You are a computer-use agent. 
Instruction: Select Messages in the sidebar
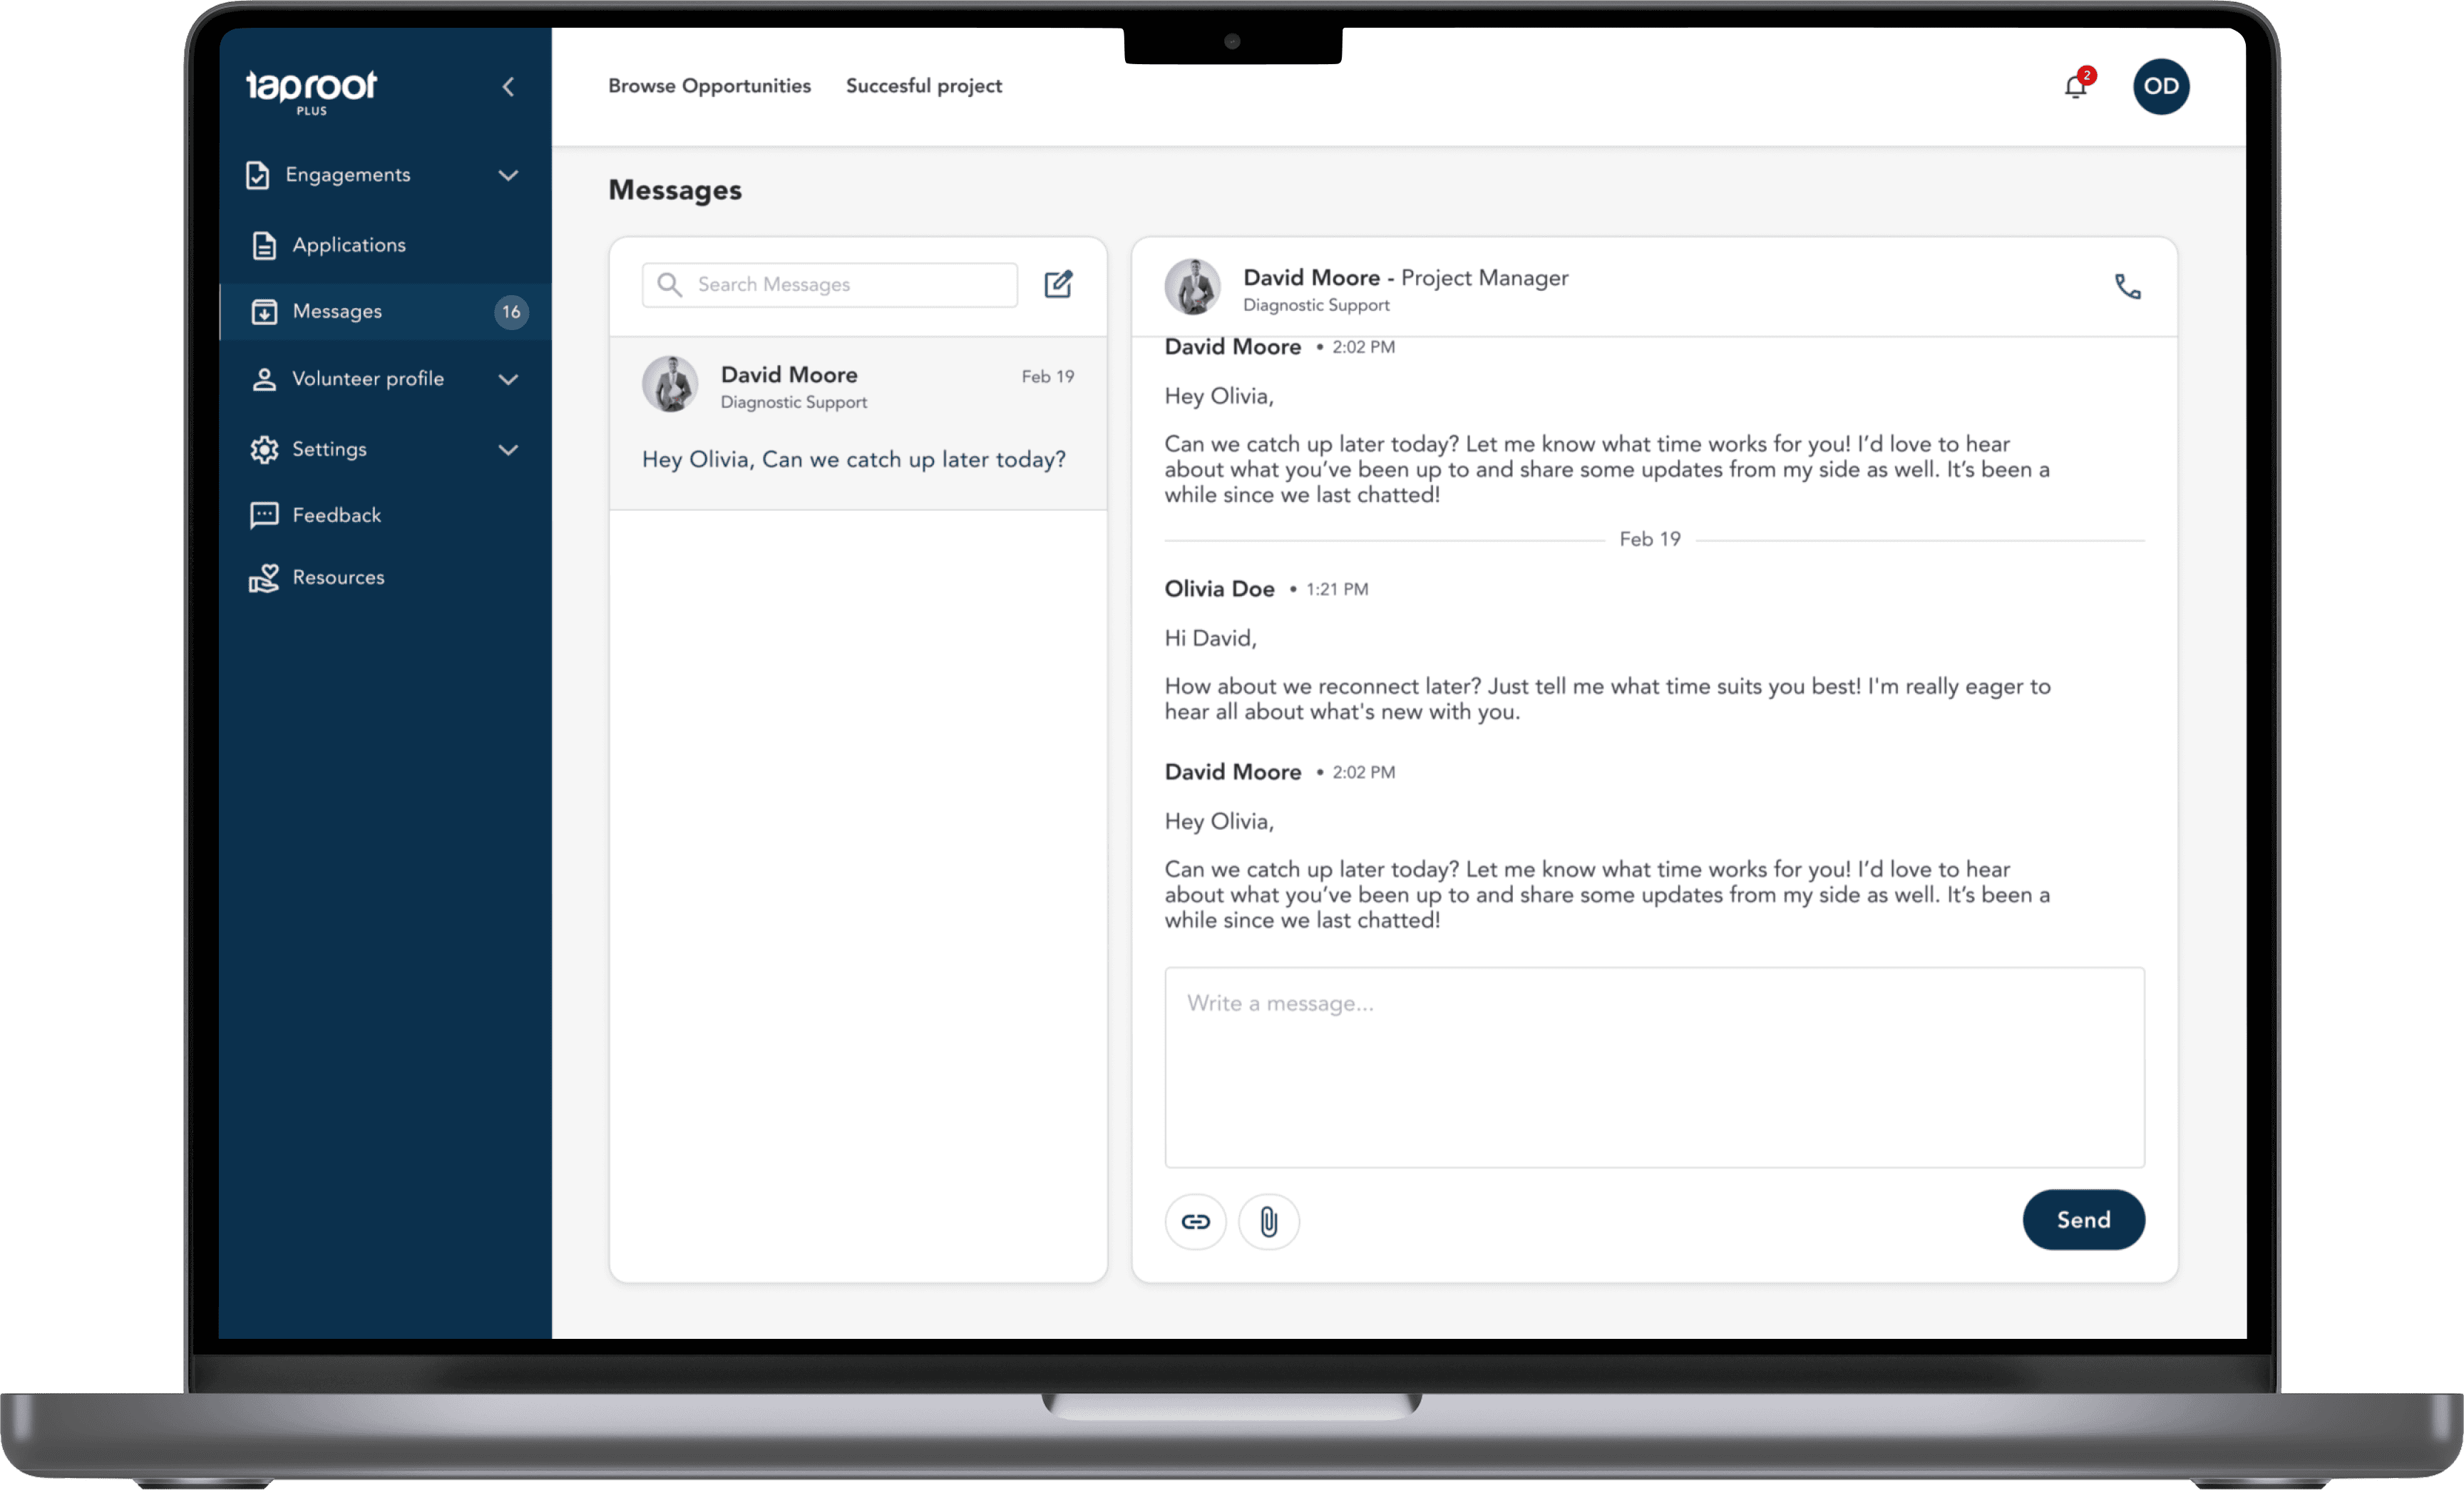[x=337, y=312]
